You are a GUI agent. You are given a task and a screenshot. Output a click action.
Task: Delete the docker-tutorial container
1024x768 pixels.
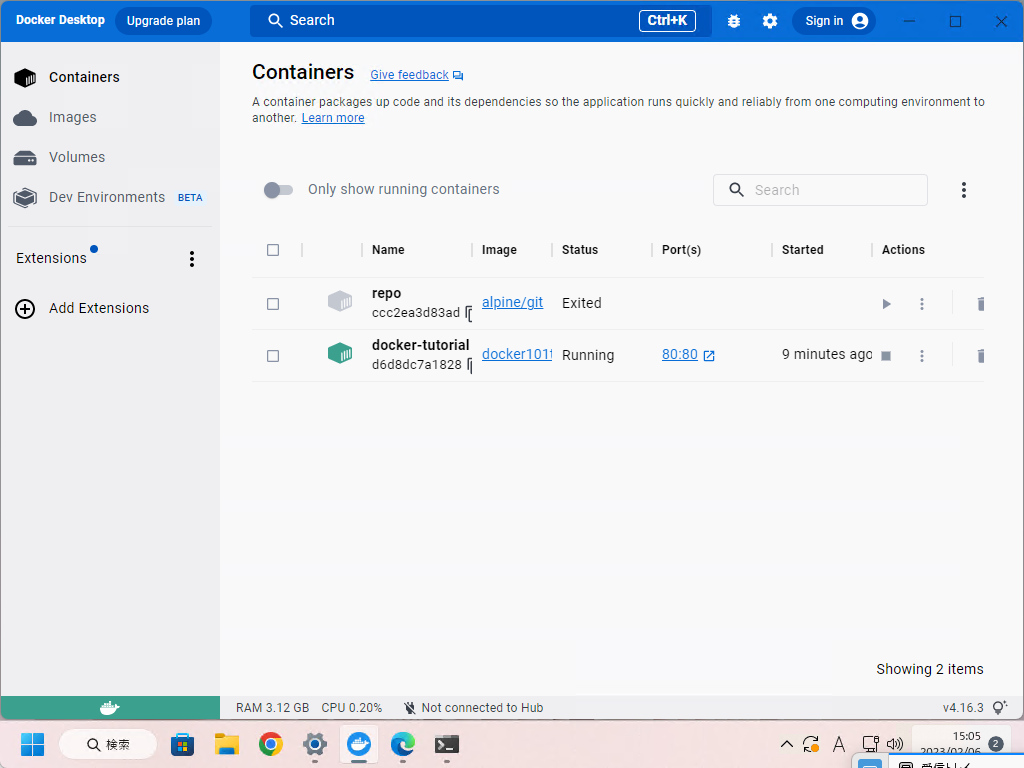click(980, 356)
